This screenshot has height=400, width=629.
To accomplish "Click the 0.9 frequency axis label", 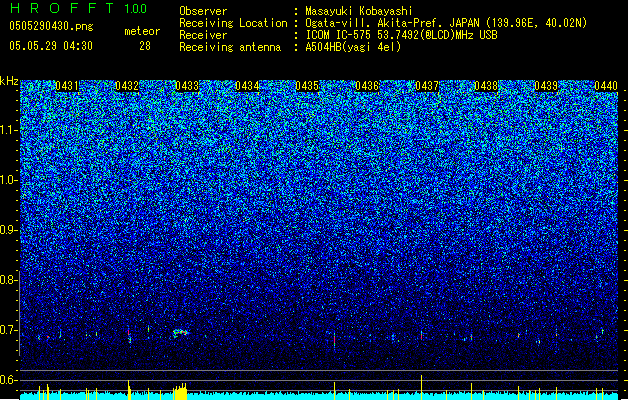I will 8,230.
